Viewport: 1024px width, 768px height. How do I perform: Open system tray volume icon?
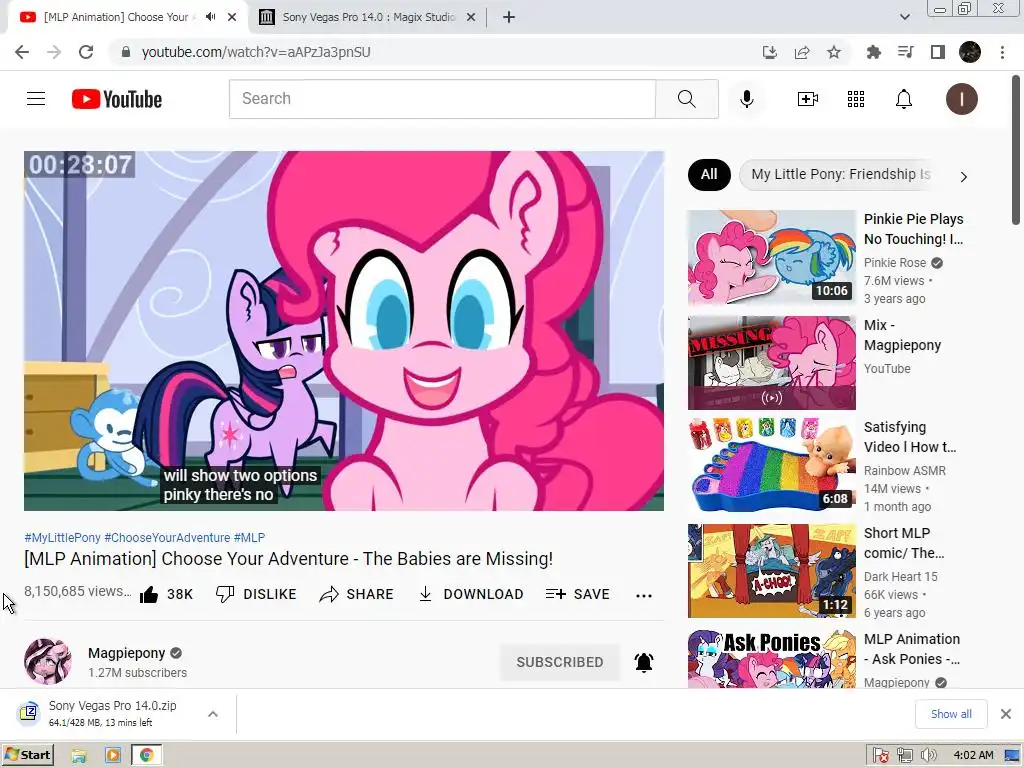point(927,756)
